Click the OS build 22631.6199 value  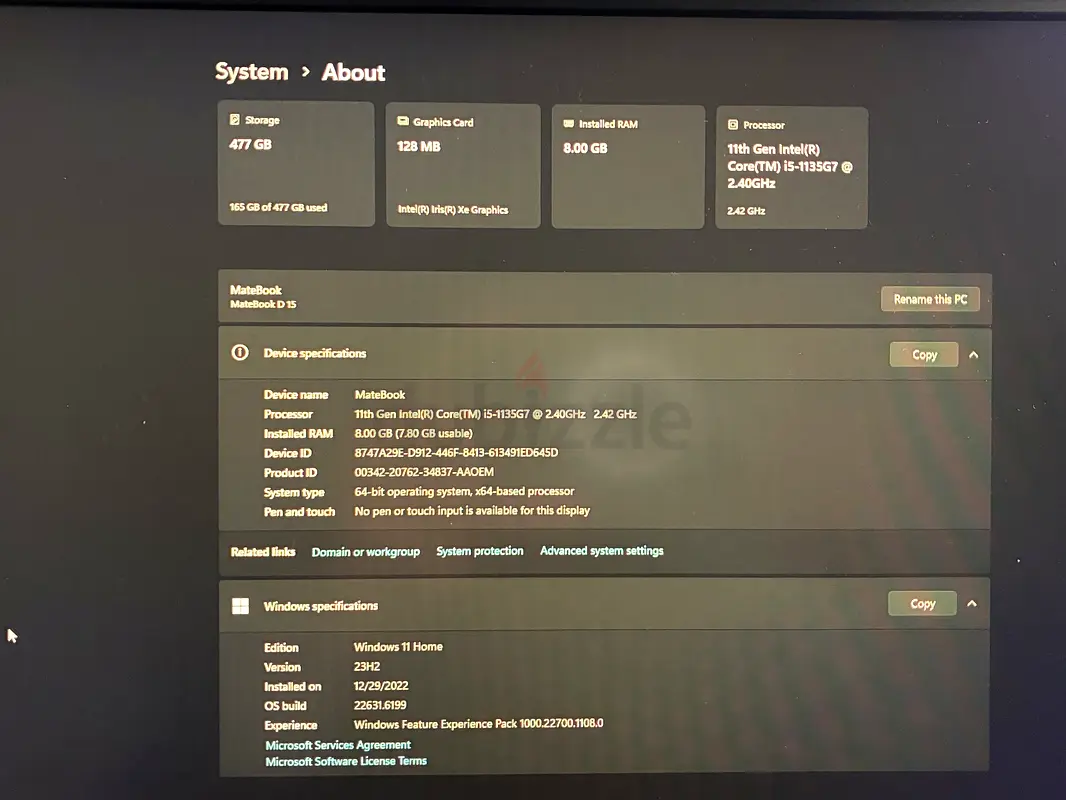[380, 705]
